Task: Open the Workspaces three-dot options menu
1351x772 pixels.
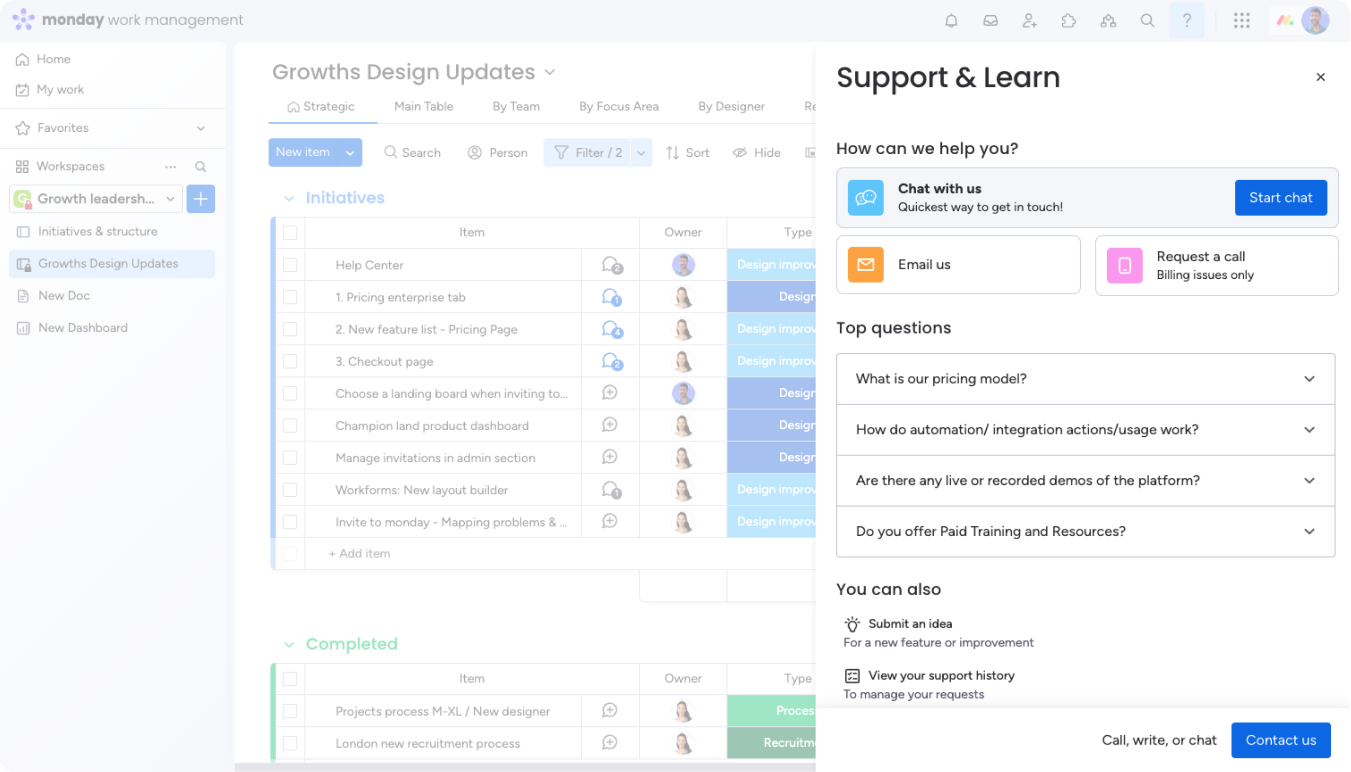Action: [171, 167]
